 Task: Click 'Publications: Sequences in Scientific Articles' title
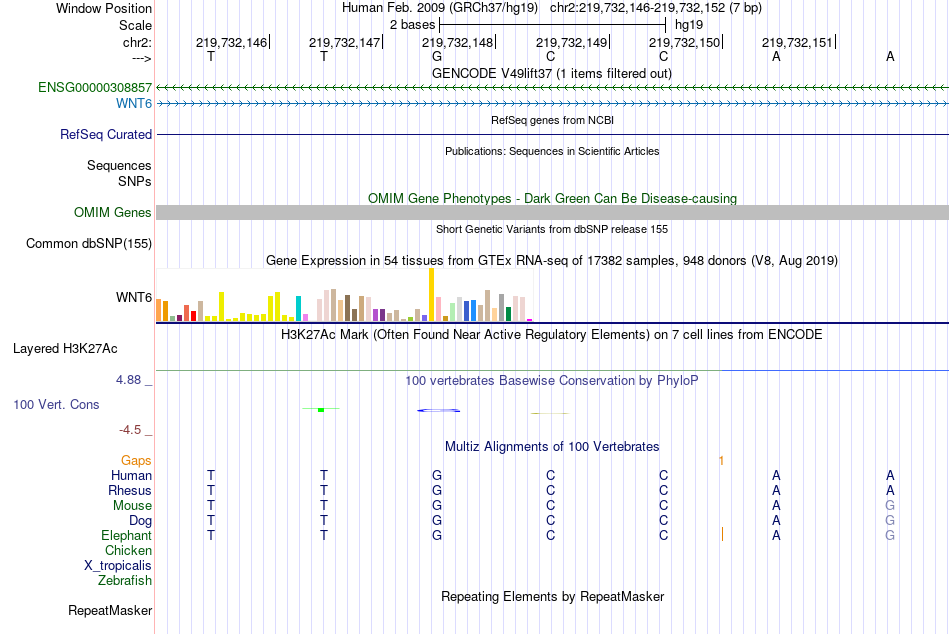[552, 152]
